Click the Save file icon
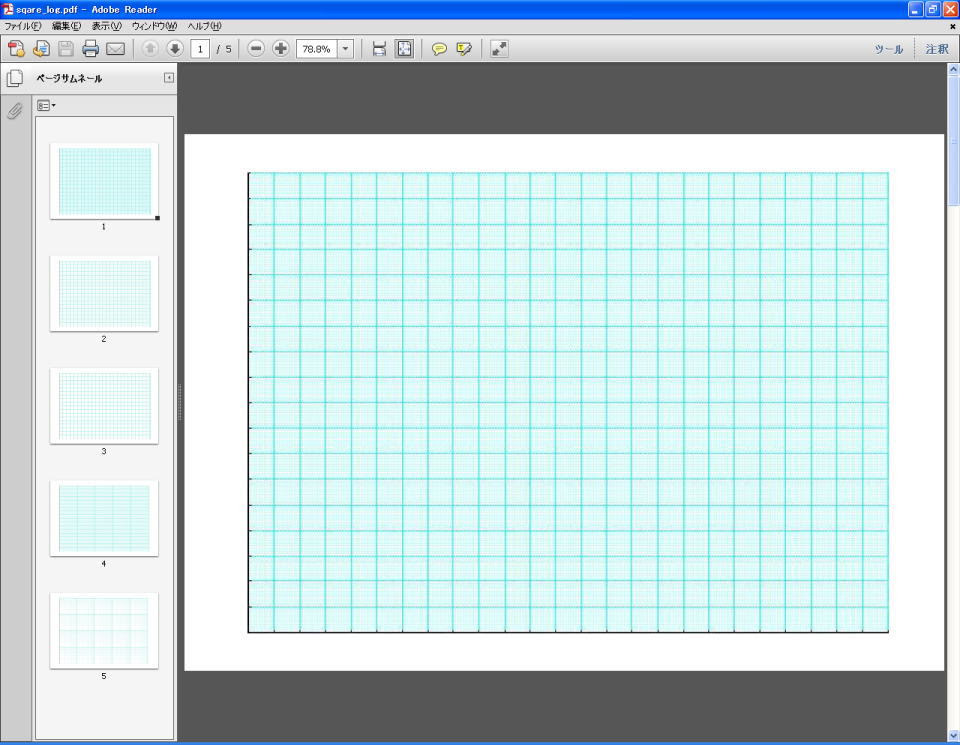960x745 pixels. click(x=66, y=49)
